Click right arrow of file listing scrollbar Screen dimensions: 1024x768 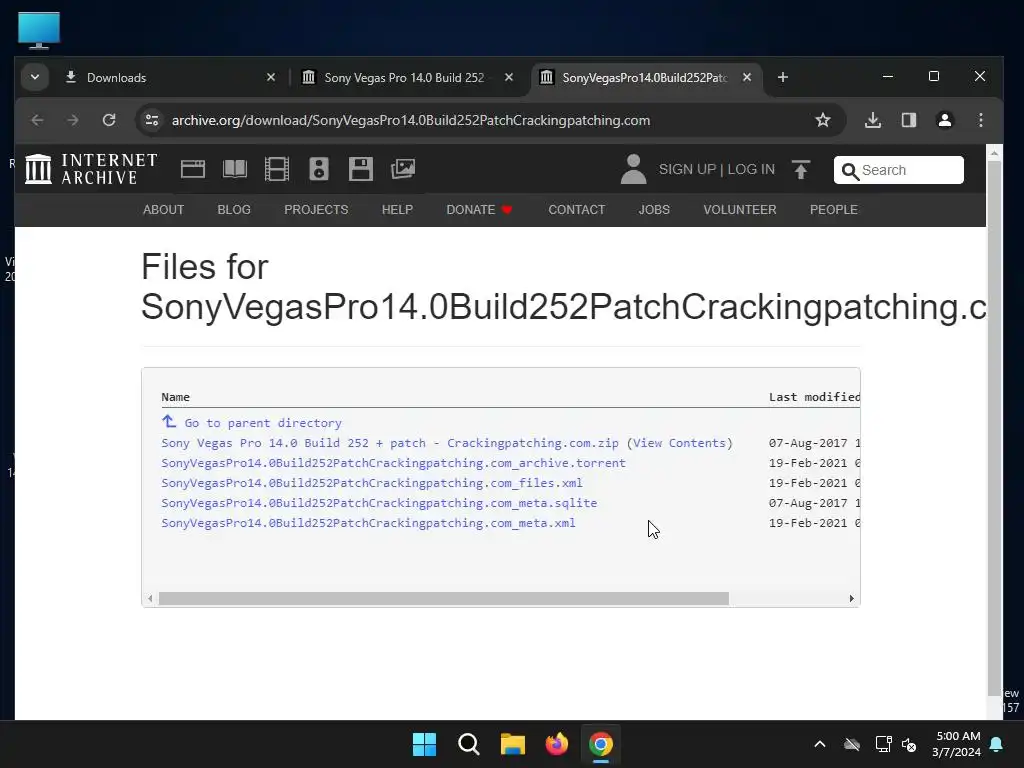[852, 599]
